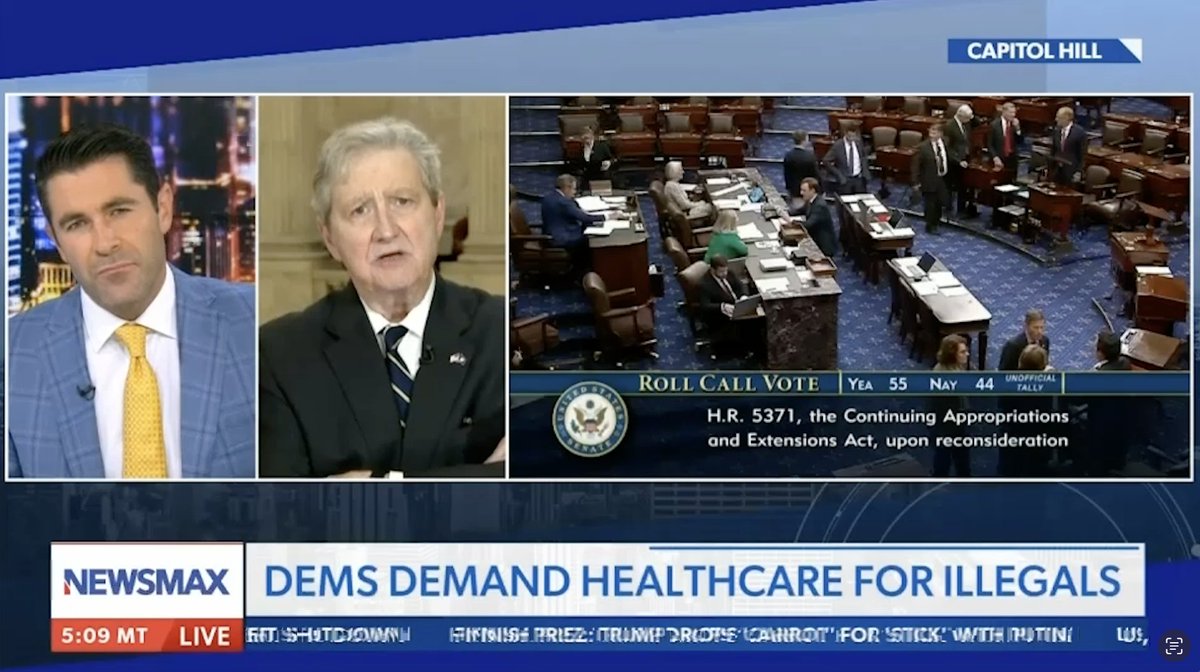This screenshot has height=672, width=1200.
Task: Click the 5:09 MT time indicator
Action: pos(105,635)
